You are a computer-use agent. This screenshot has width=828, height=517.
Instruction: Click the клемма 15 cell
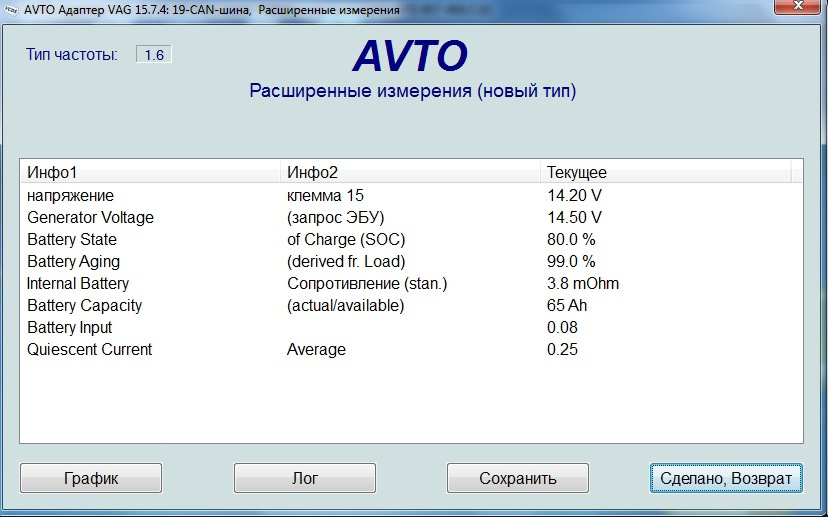click(325, 195)
